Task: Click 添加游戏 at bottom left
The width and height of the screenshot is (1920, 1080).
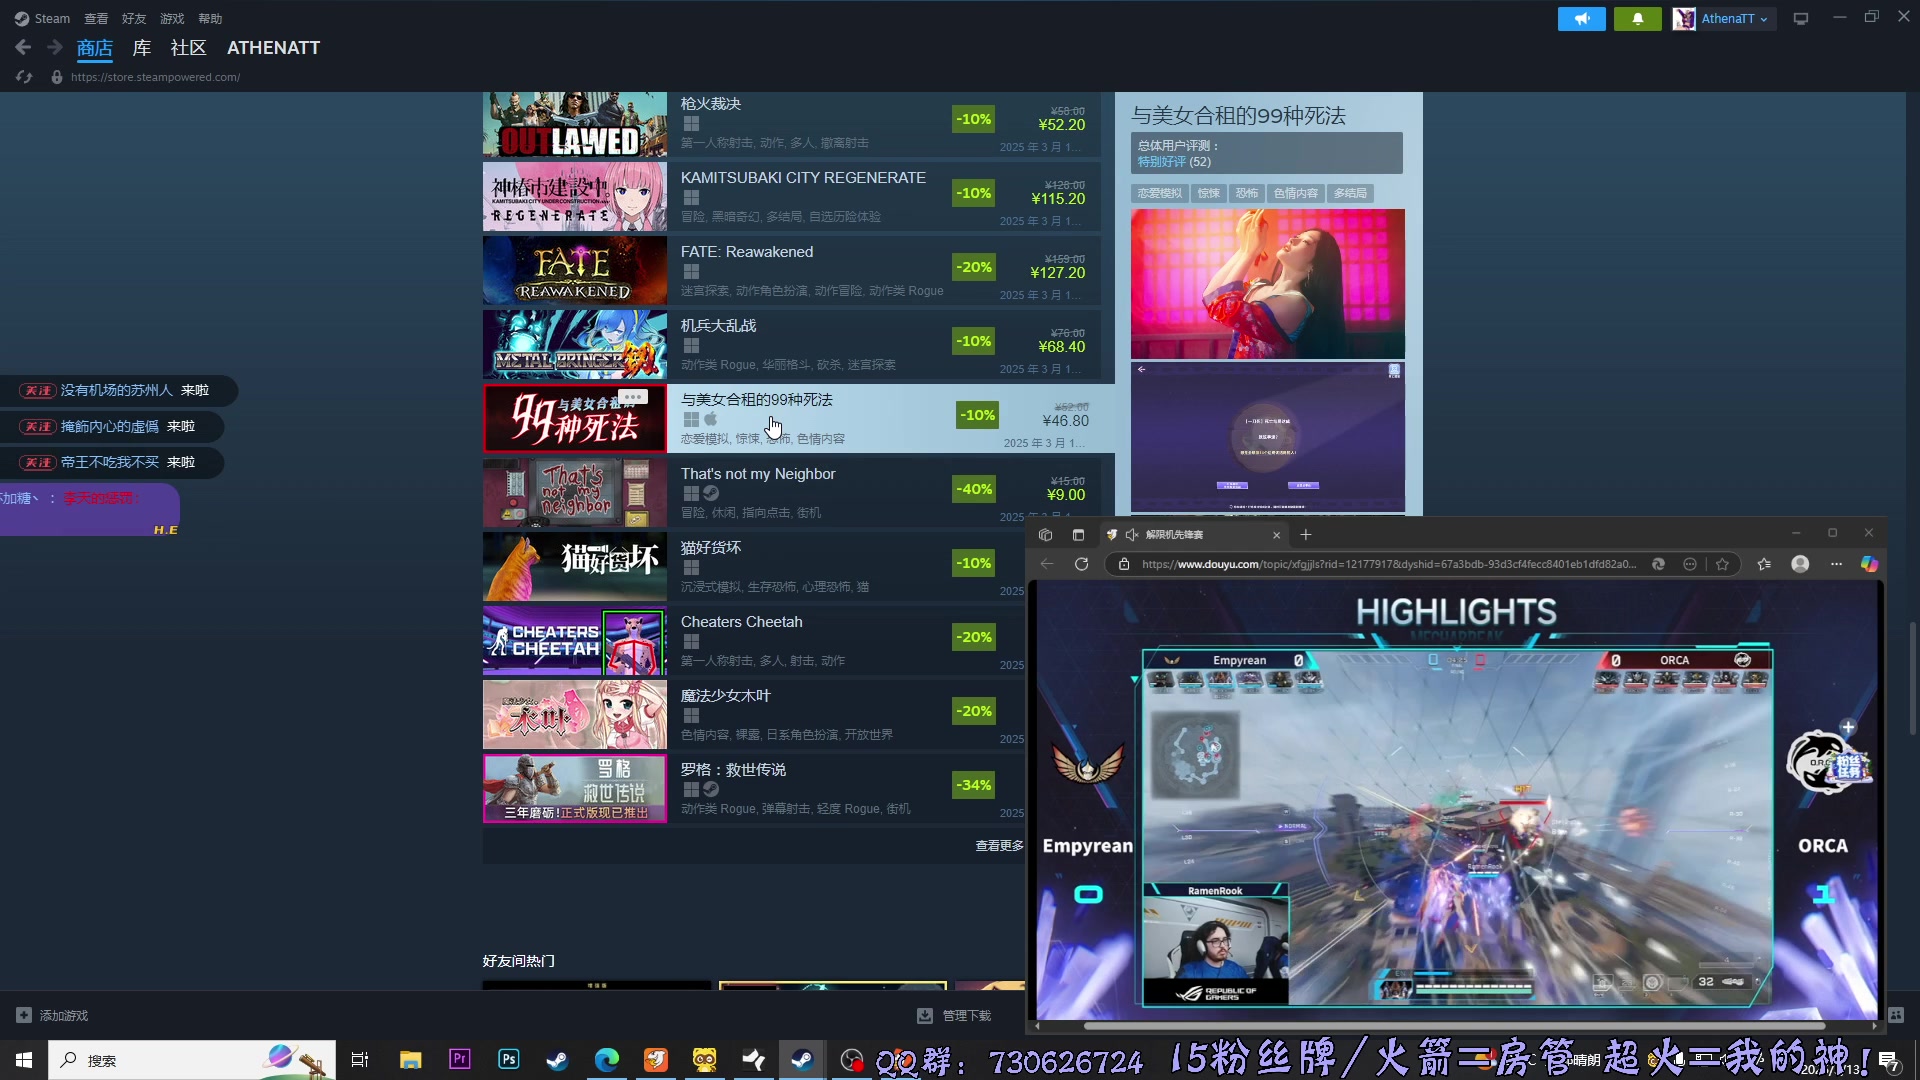Action: coord(53,1015)
